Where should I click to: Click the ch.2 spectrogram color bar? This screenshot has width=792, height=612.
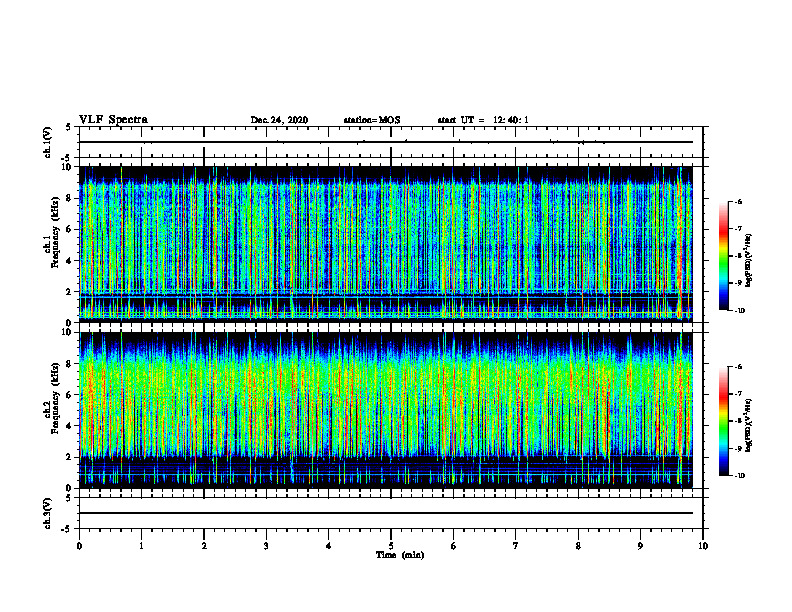click(x=723, y=421)
